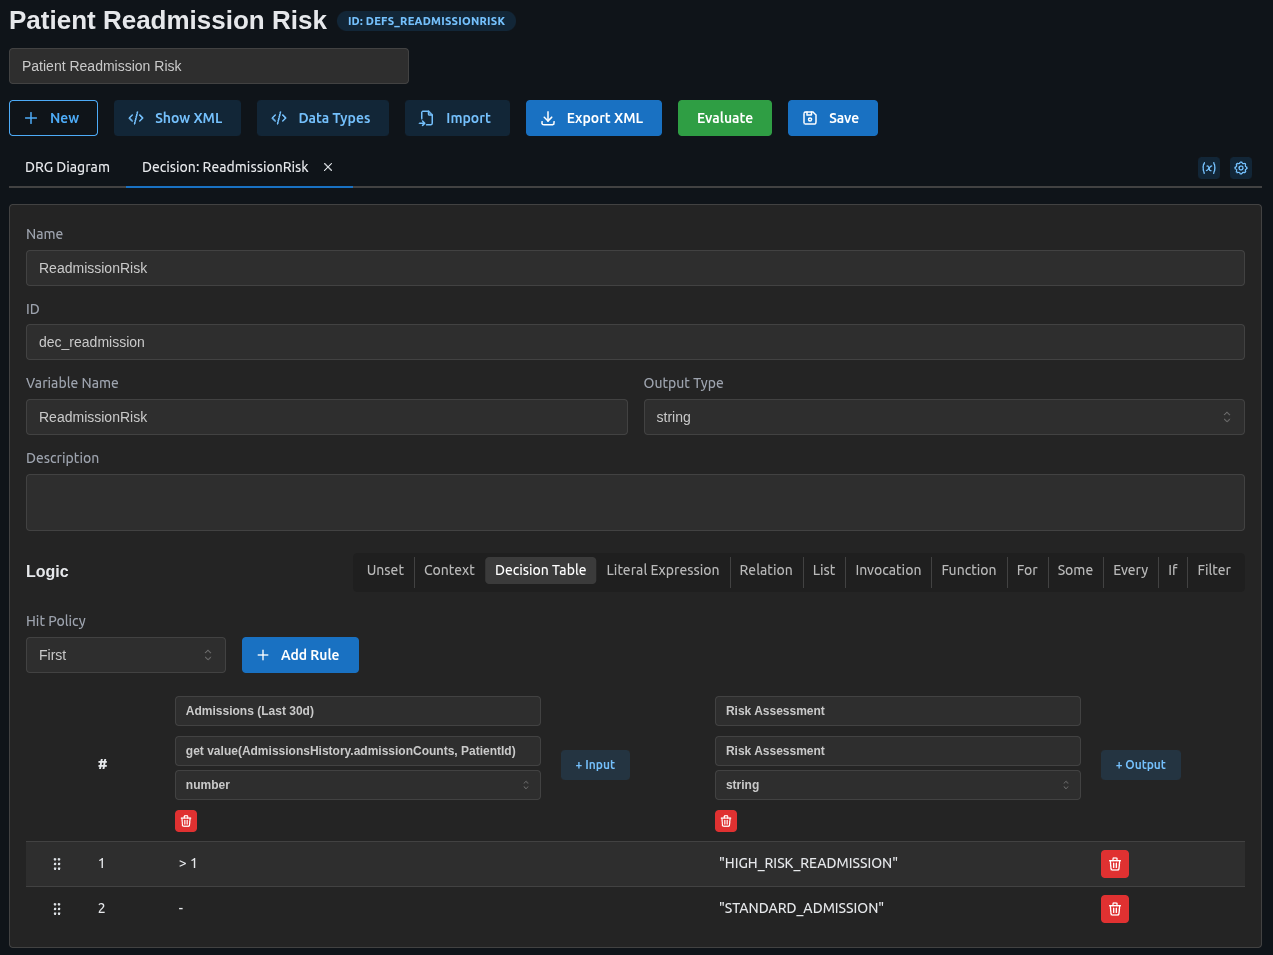The image size is (1273, 955).
Task: Click the variables (x) icon
Action: tap(1208, 168)
